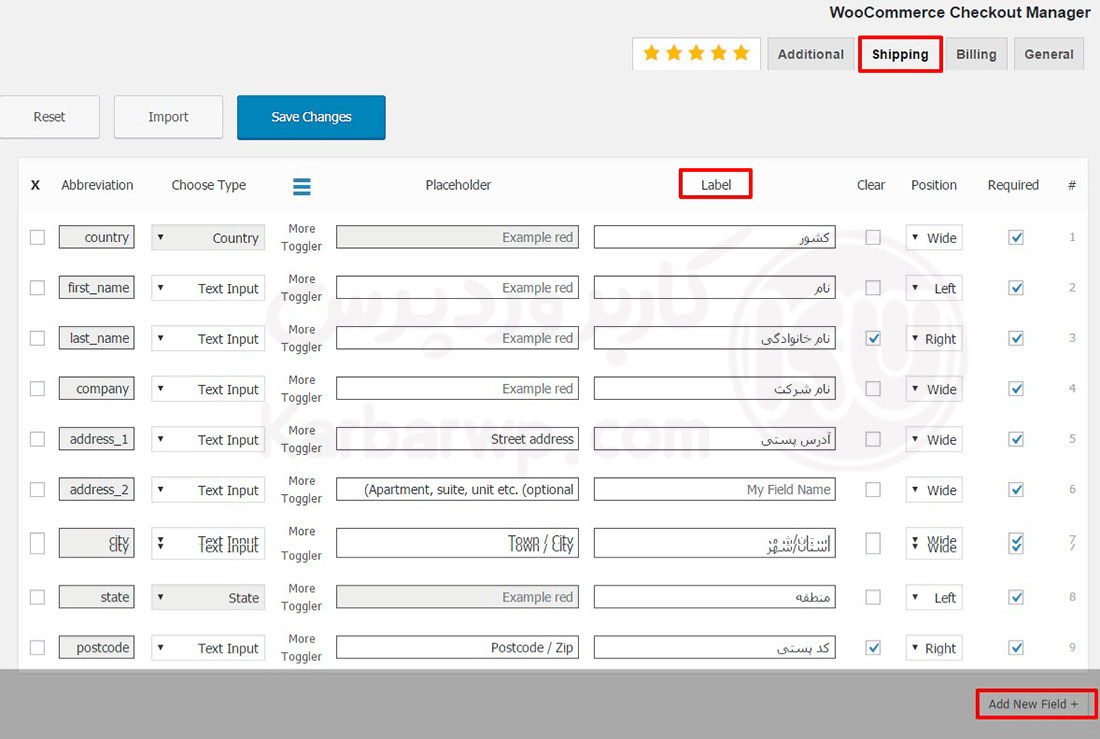The width and height of the screenshot is (1100, 739).
Task: Open Choose Type dropdown for postcode row
Action: [x=208, y=648]
